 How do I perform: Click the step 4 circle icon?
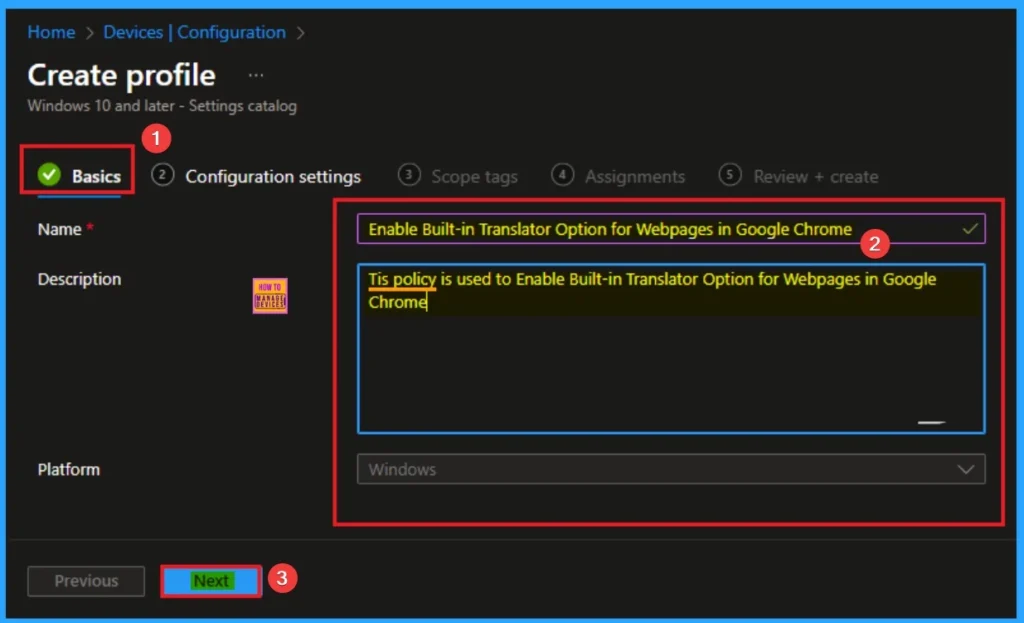pos(562,174)
